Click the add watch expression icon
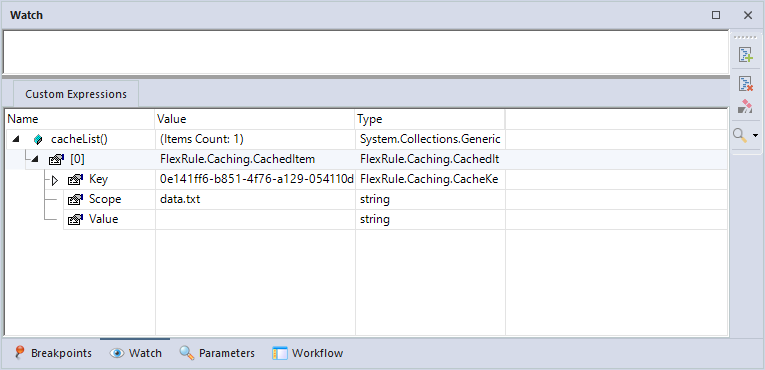Viewport: 765px width, 370px height. pos(745,55)
